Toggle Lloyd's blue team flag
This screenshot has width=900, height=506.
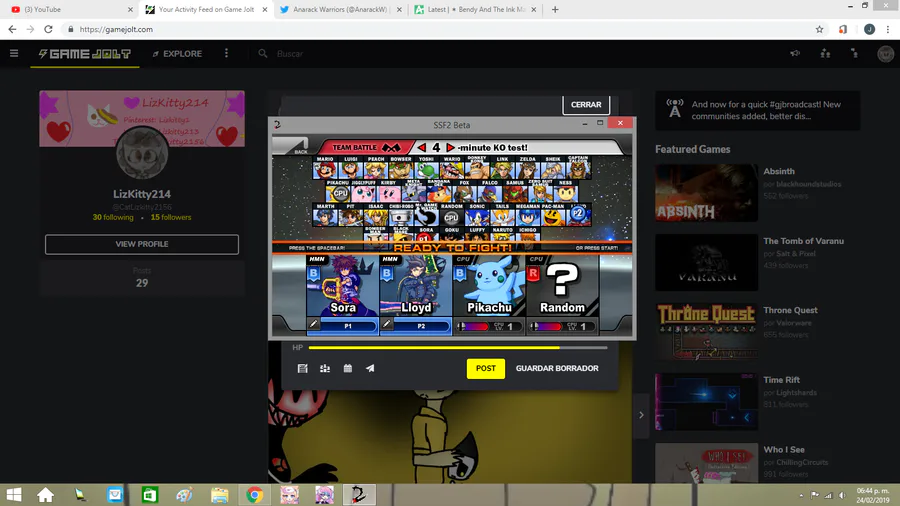pyautogui.click(x=387, y=274)
